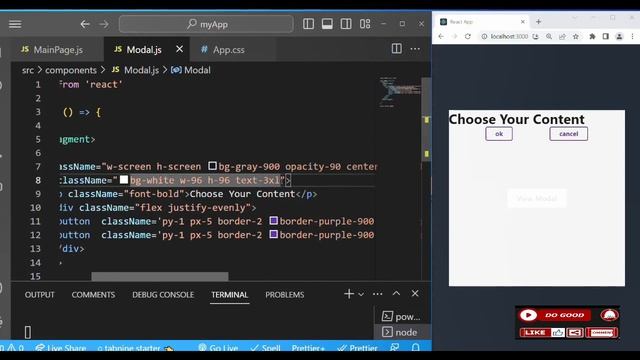The height and width of the screenshot is (360, 640).
Task: Toggle the browser side panel icon
Action: [606, 36]
